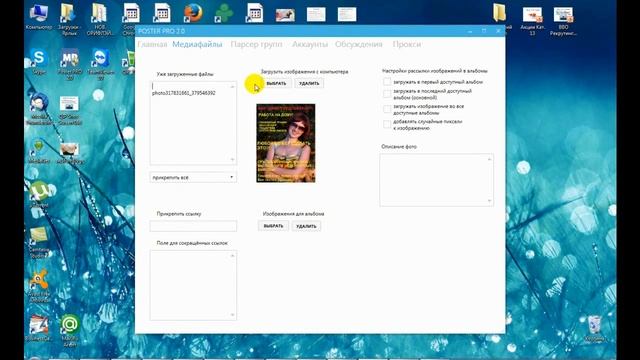Viewport: 640px width, 360px height.
Task: Toggle добавлять случайные пиксели к изображению
Action: pos(387,124)
